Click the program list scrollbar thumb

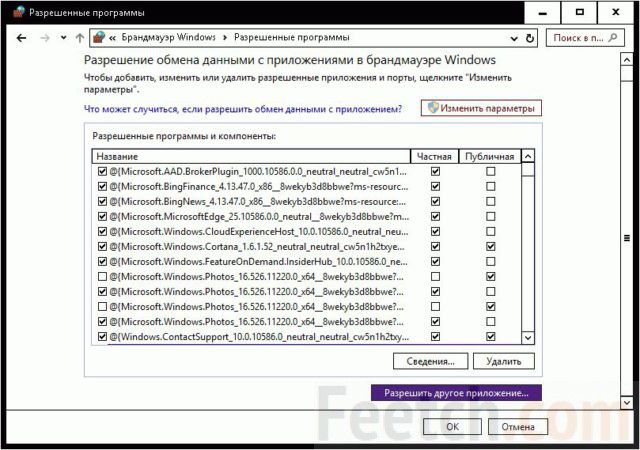(x=528, y=169)
